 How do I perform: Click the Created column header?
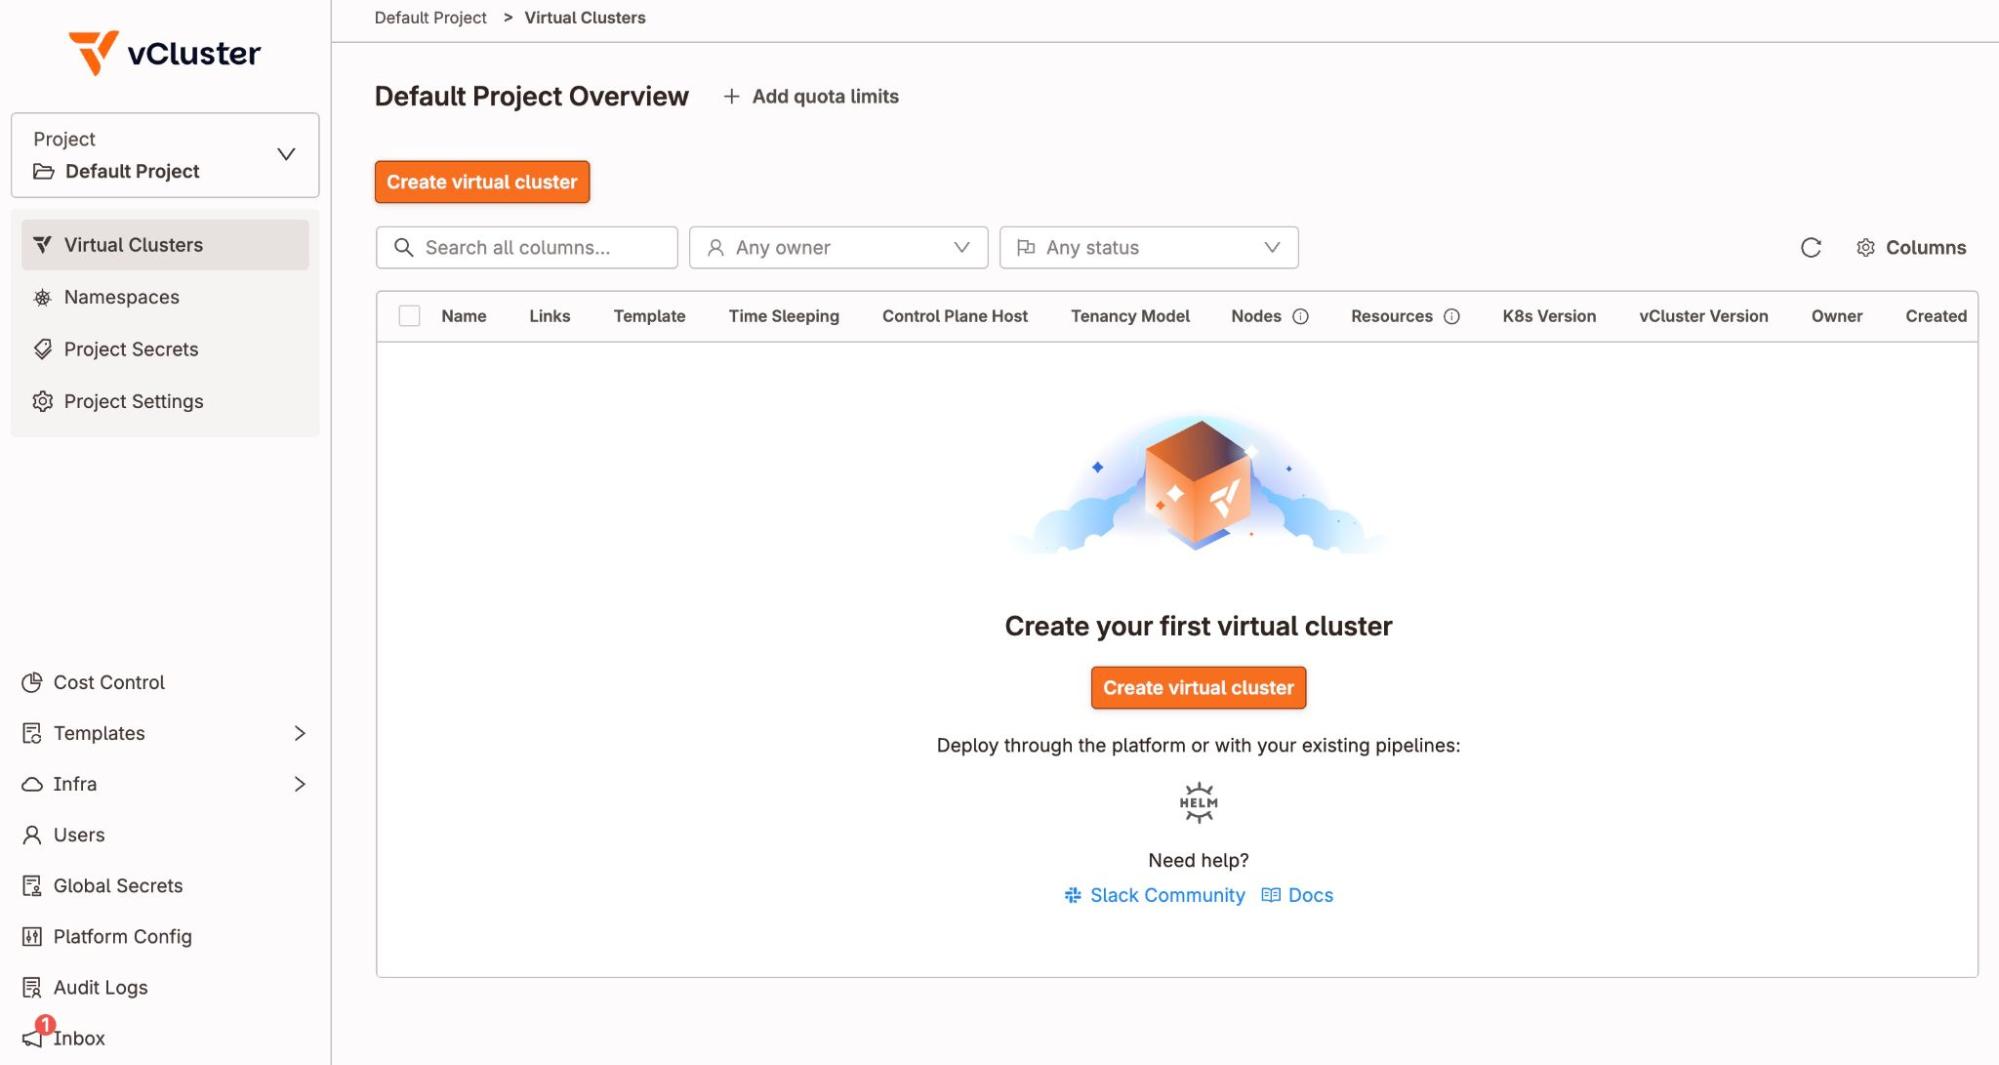click(1936, 316)
